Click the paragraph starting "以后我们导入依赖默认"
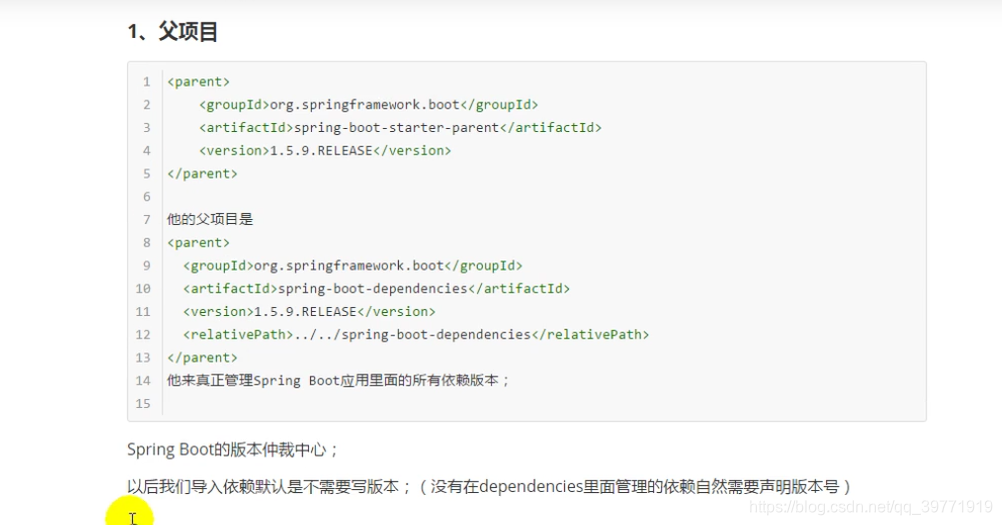Image resolution: width=1002 pixels, height=525 pixels. click(489, 487)
